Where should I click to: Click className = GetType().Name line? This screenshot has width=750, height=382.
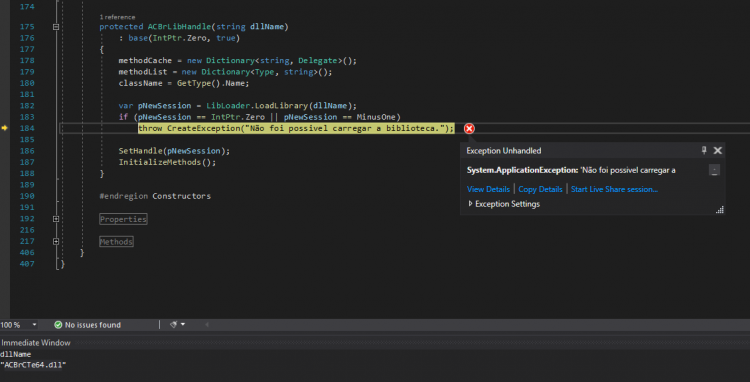(x=184, y=83)
